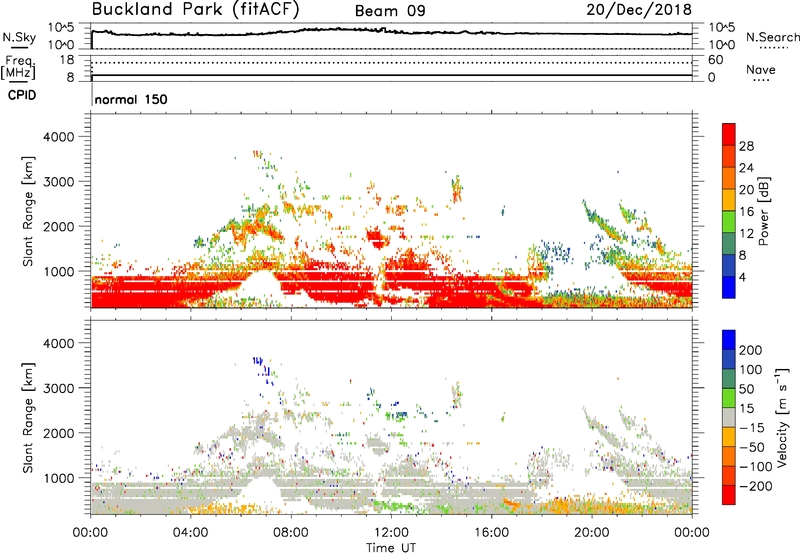Pick the gray −15 to 15 Velocity segment
800x554 pixels.
(729, 417)
